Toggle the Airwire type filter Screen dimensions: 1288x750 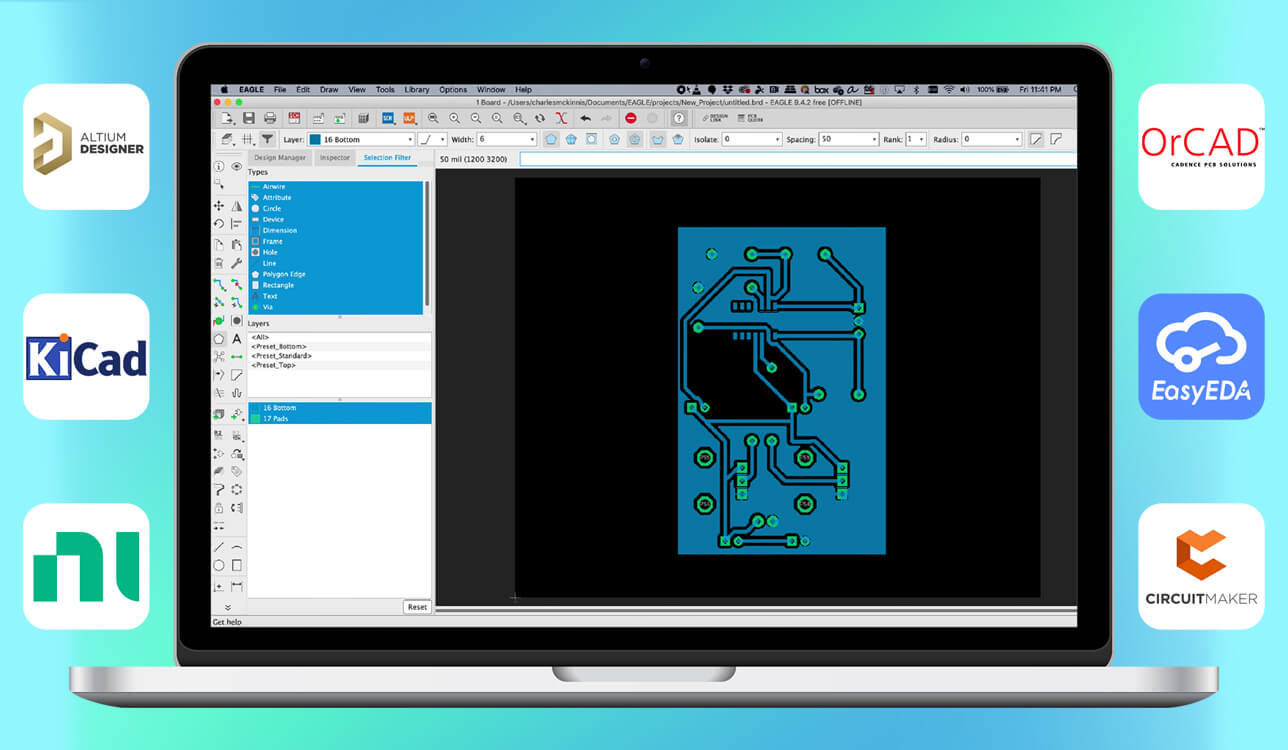[x=336, y=187]
